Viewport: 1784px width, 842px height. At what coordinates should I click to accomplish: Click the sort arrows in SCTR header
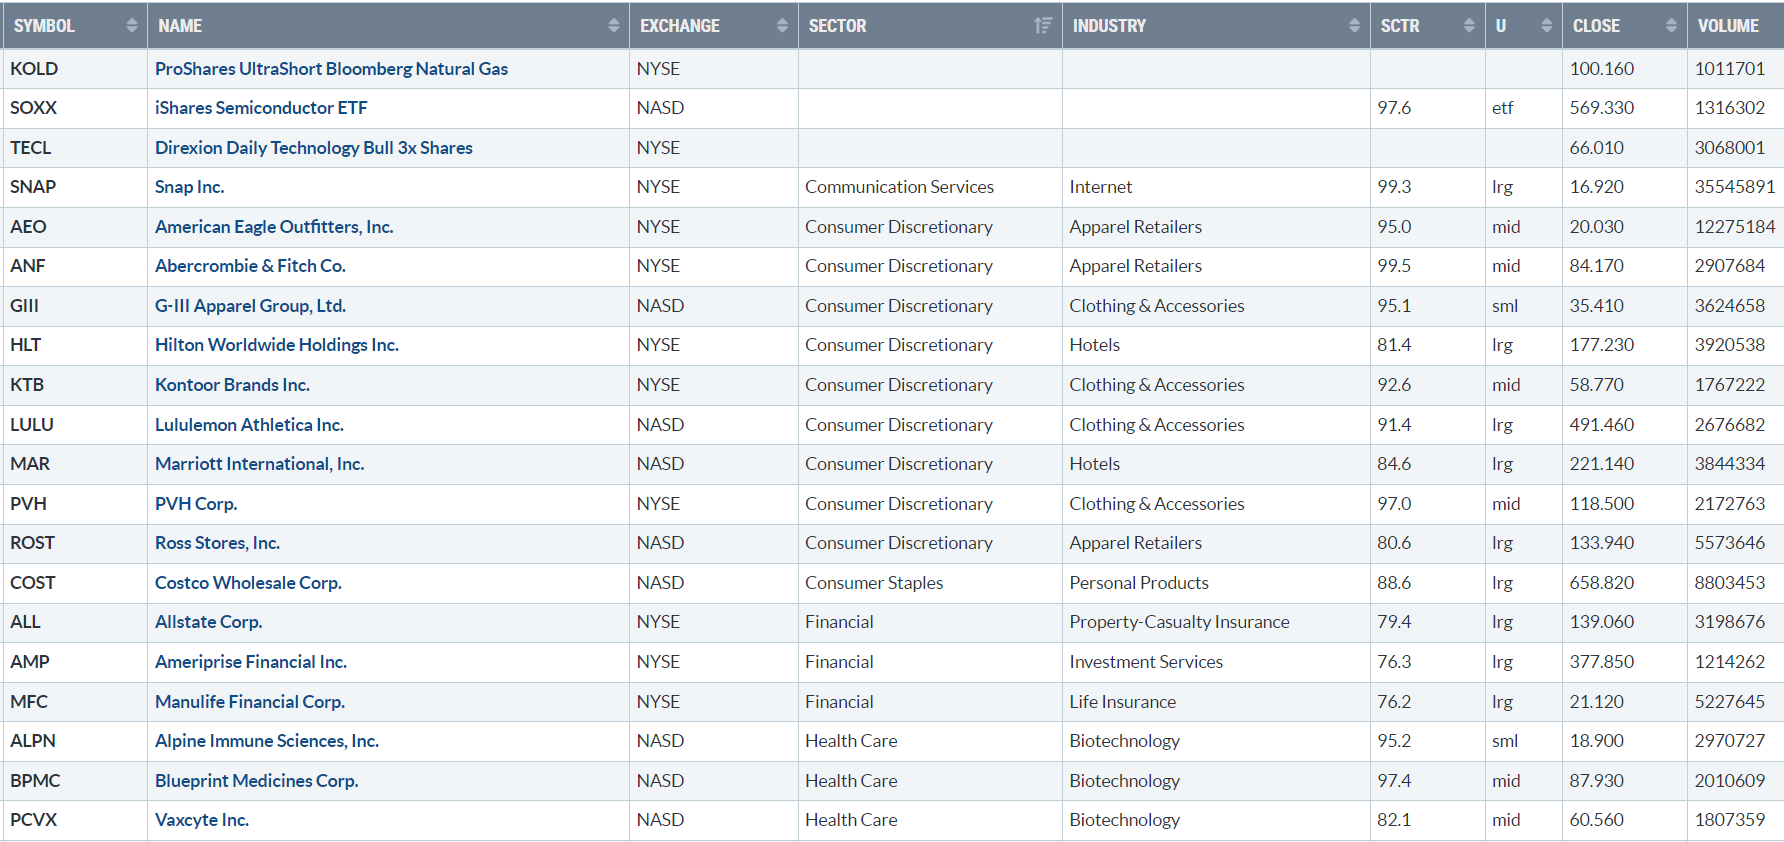1469,26
